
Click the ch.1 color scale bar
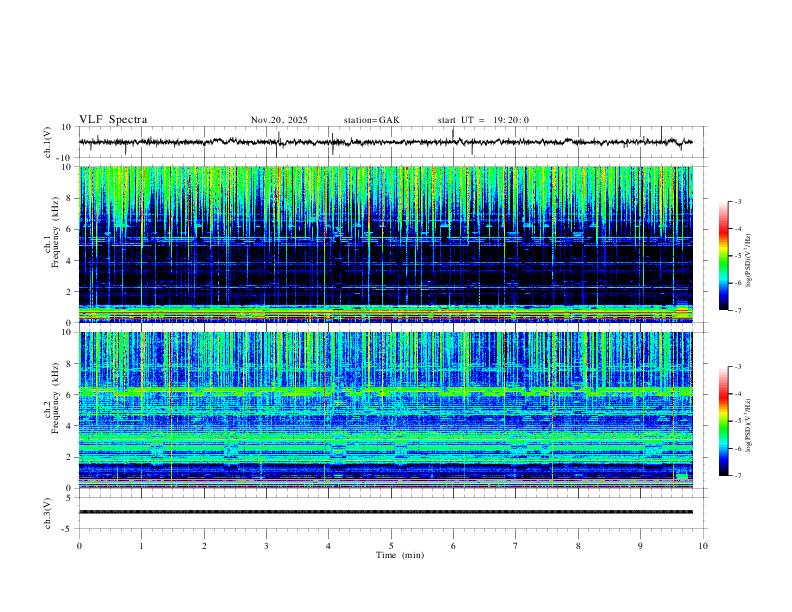pos(724,256)
